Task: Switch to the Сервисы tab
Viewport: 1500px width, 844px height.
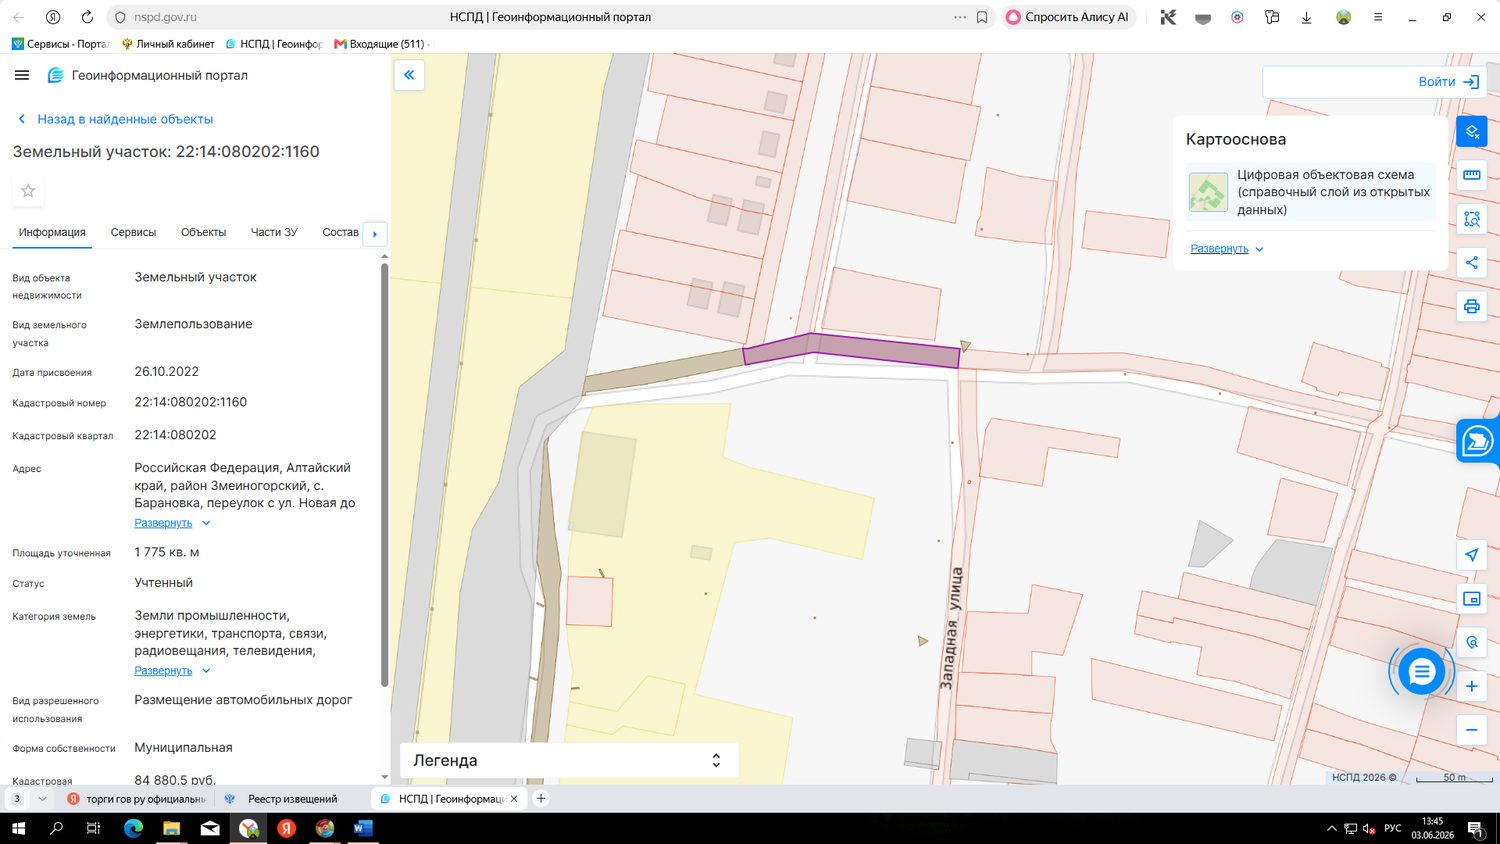Action: [133, 232]
